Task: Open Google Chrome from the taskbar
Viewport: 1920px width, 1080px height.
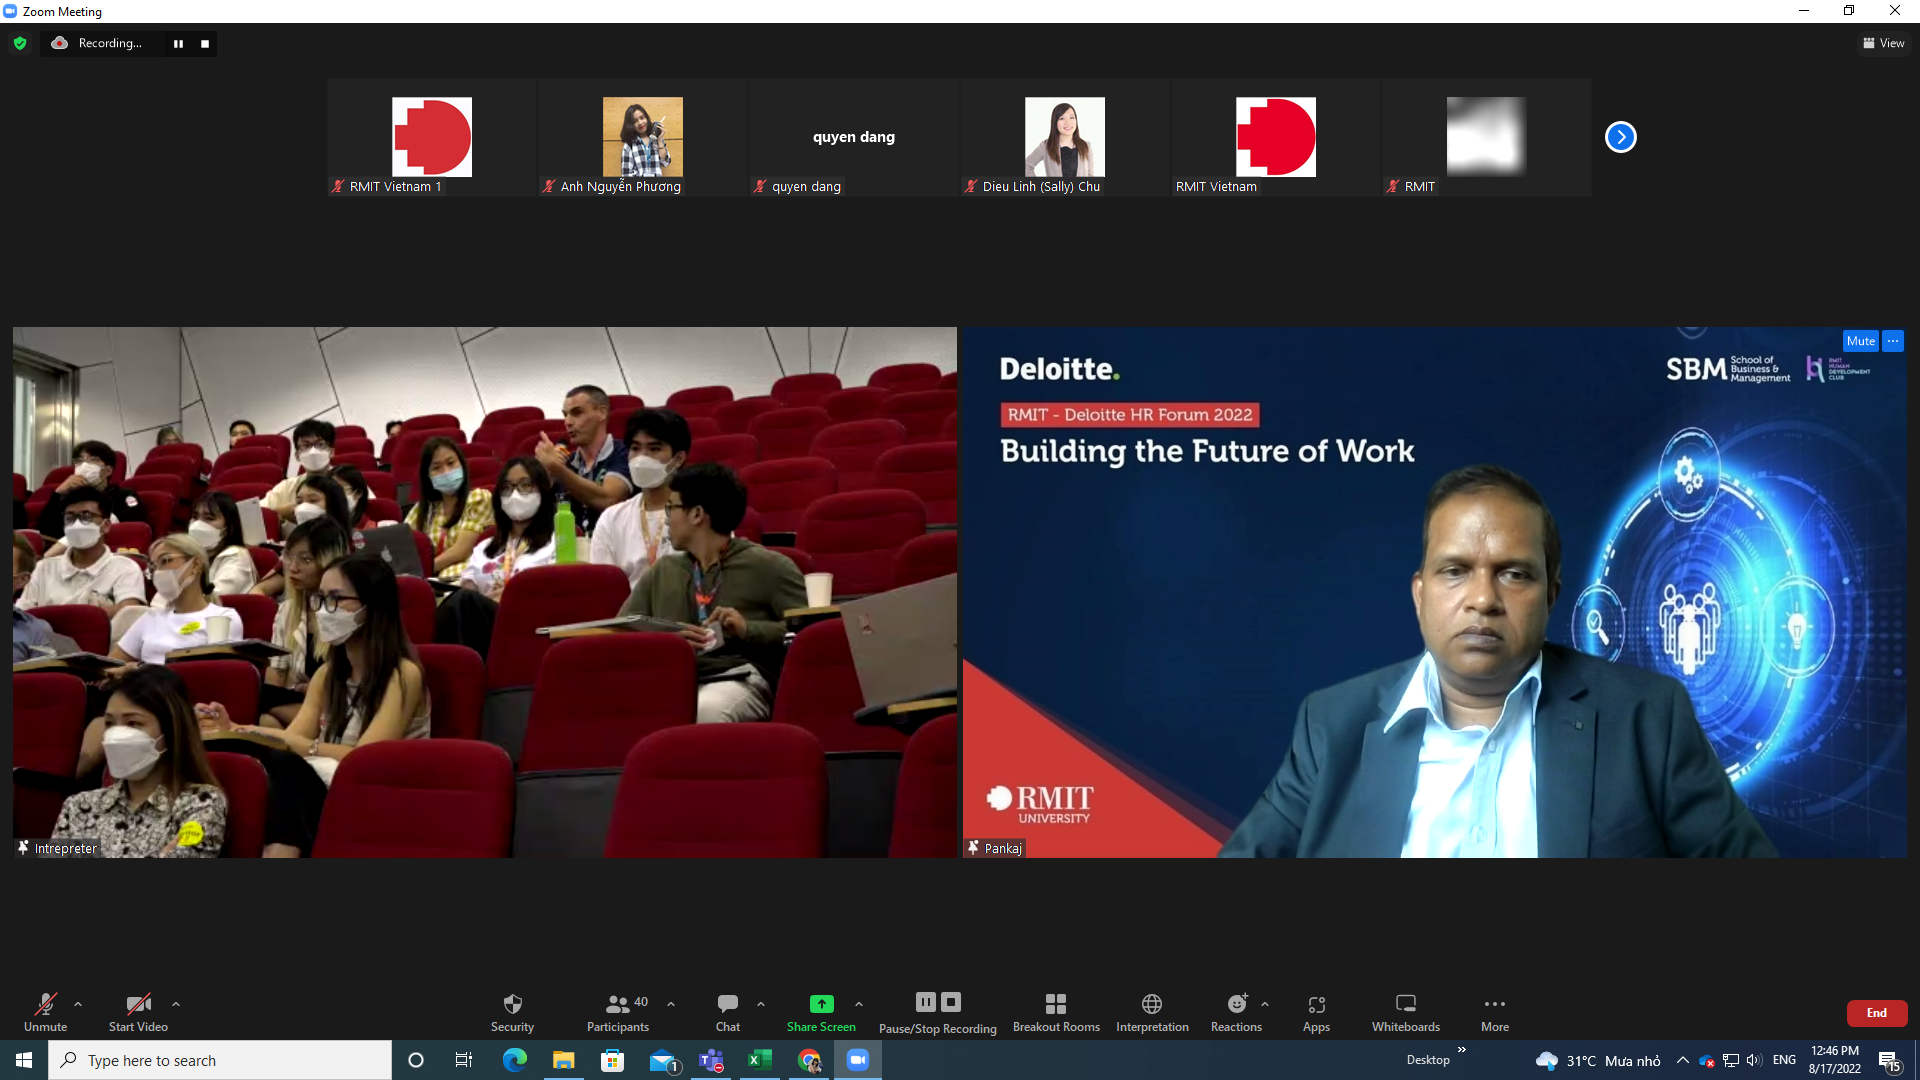Action: [809, 1060]
